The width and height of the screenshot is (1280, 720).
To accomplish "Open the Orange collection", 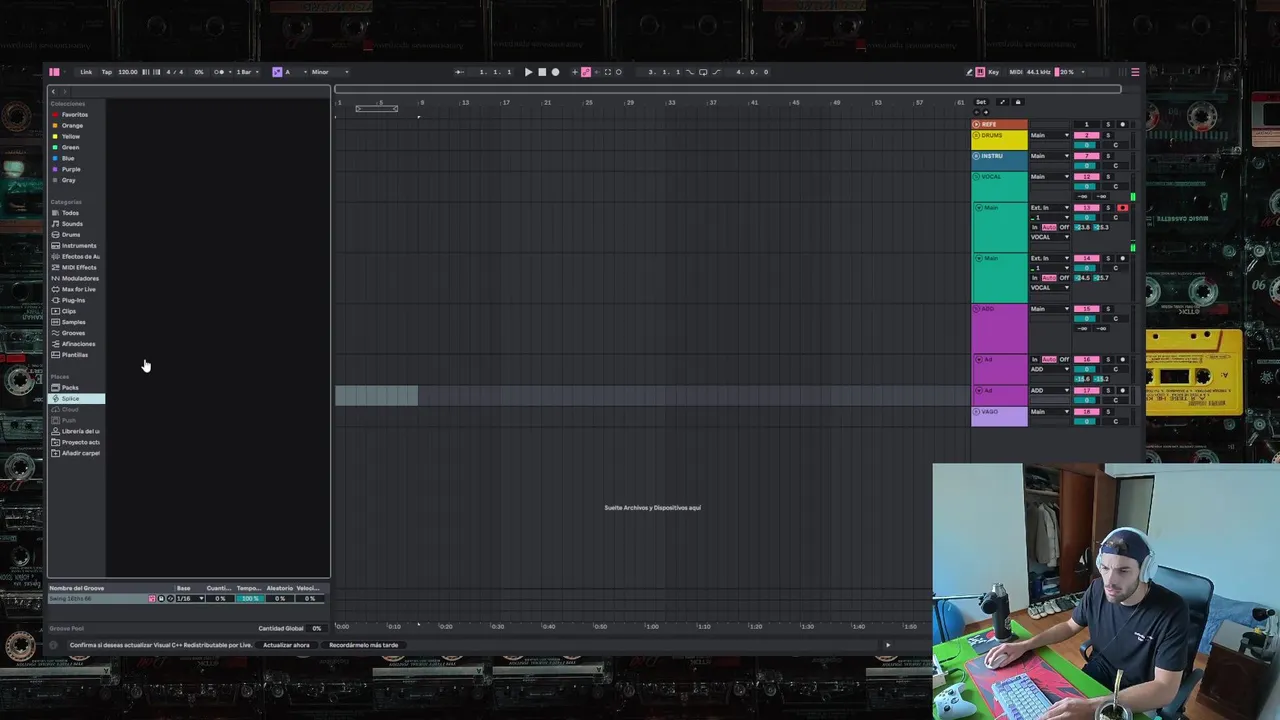I will 72,126.
